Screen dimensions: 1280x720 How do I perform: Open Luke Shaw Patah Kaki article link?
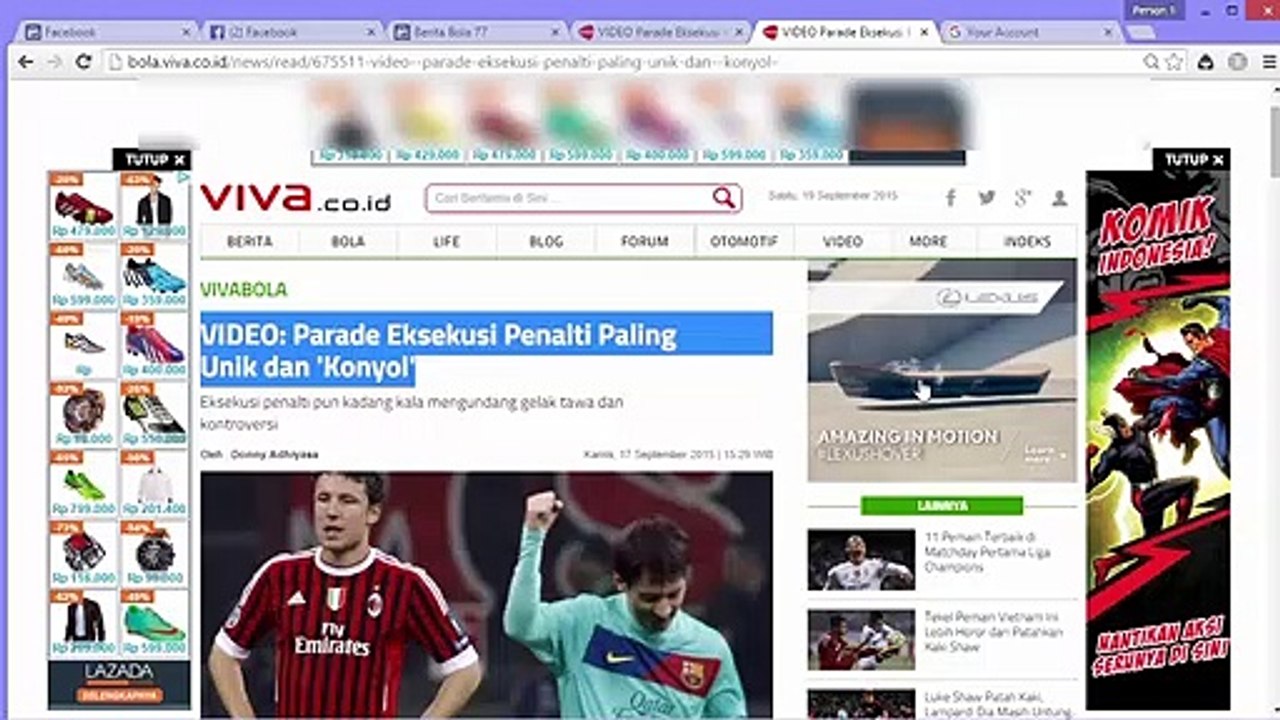pyautogui.click(x=996, y=704)
